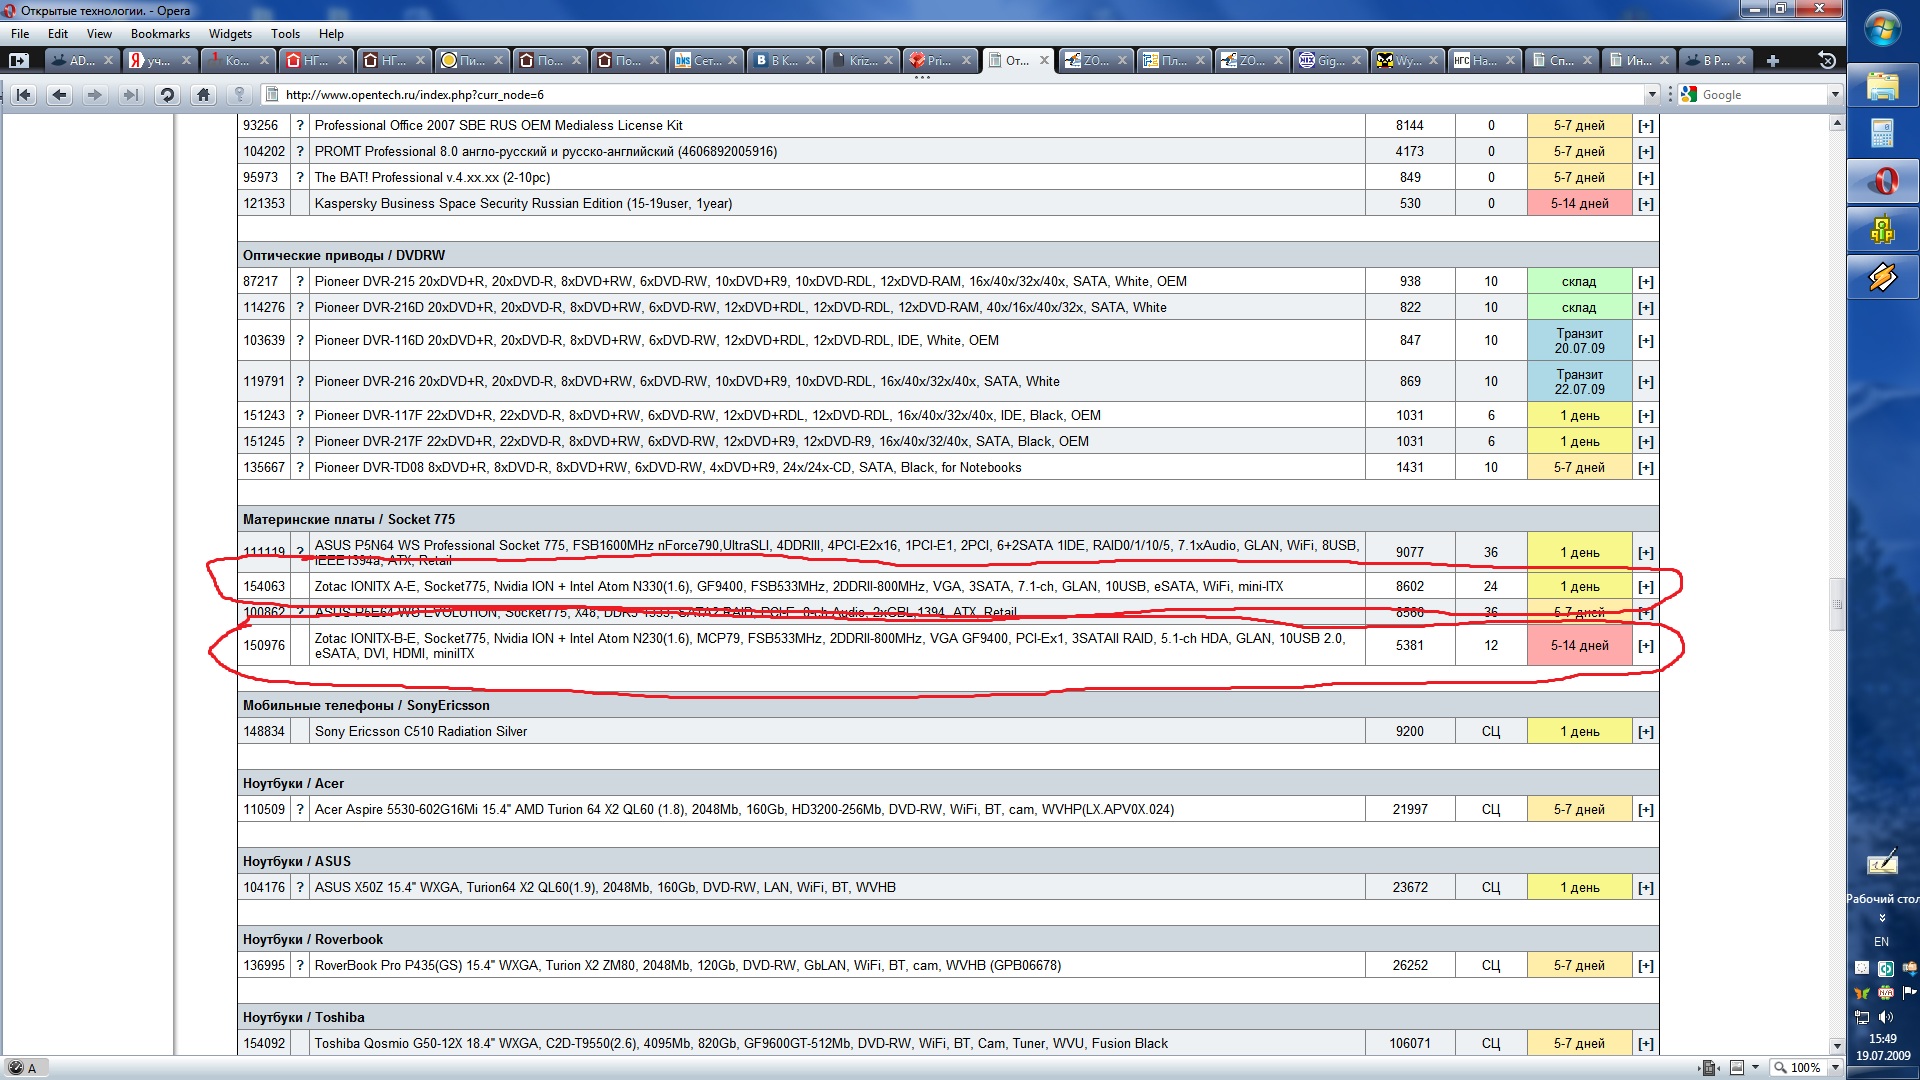Click the Opera Turbo status icon
Viewport: 1920px width, 1080px height.
pos(15,1068)
